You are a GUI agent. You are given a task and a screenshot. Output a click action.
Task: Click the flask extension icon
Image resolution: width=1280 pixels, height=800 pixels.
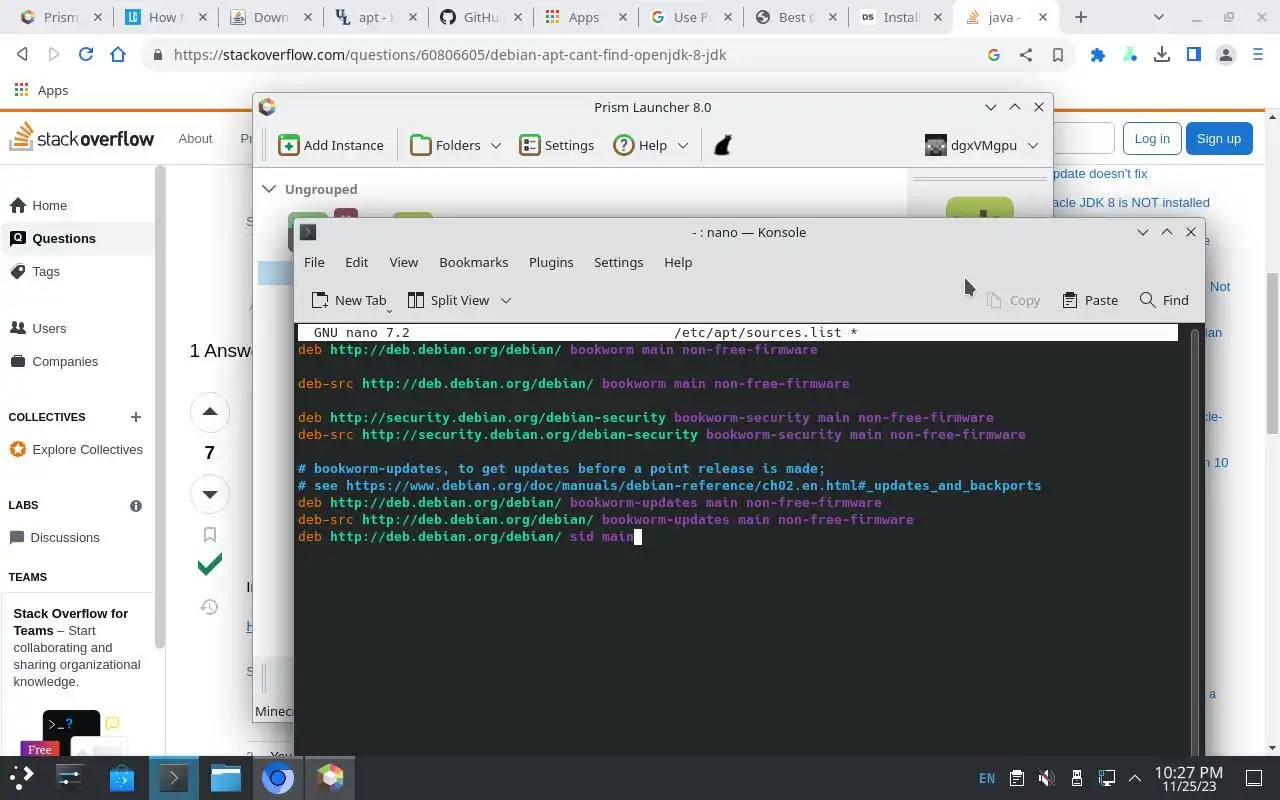1130,55
